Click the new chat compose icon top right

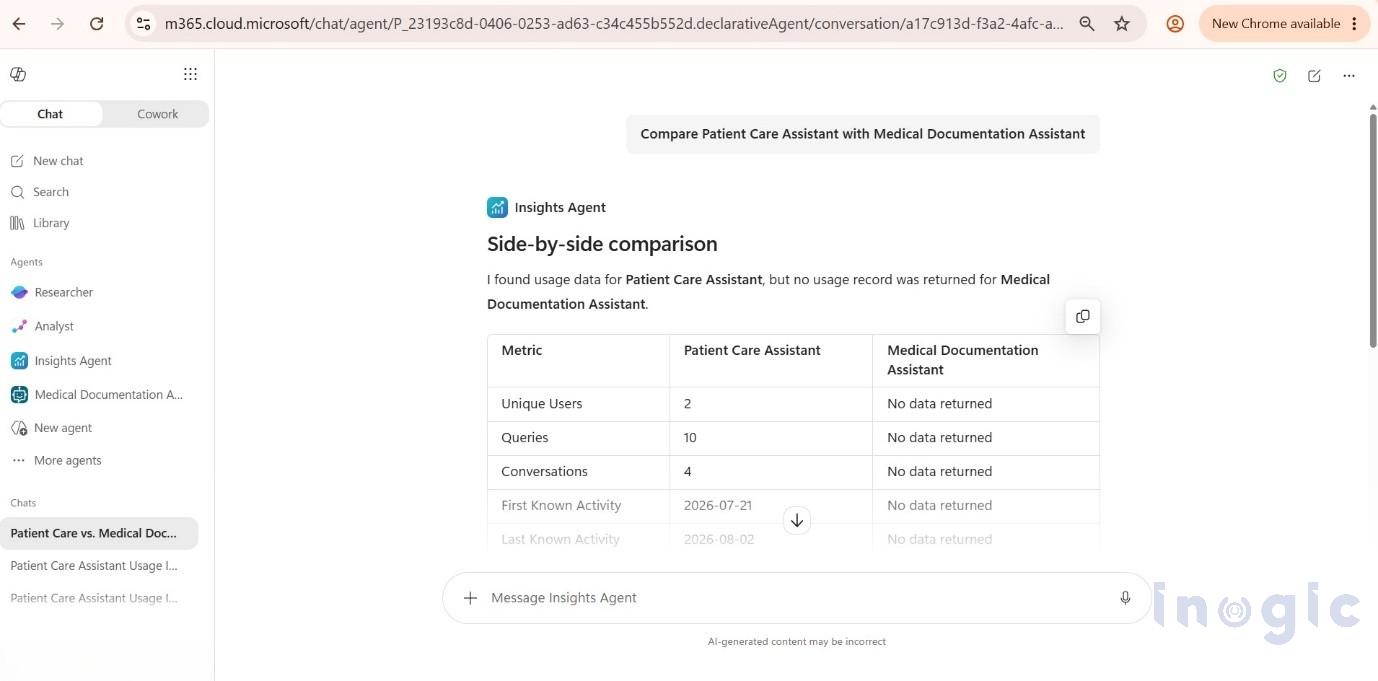(x=1314, y=75)
